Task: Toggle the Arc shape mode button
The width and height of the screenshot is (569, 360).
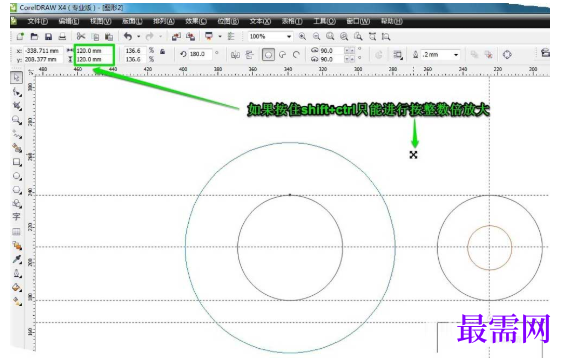Action: 296,55
